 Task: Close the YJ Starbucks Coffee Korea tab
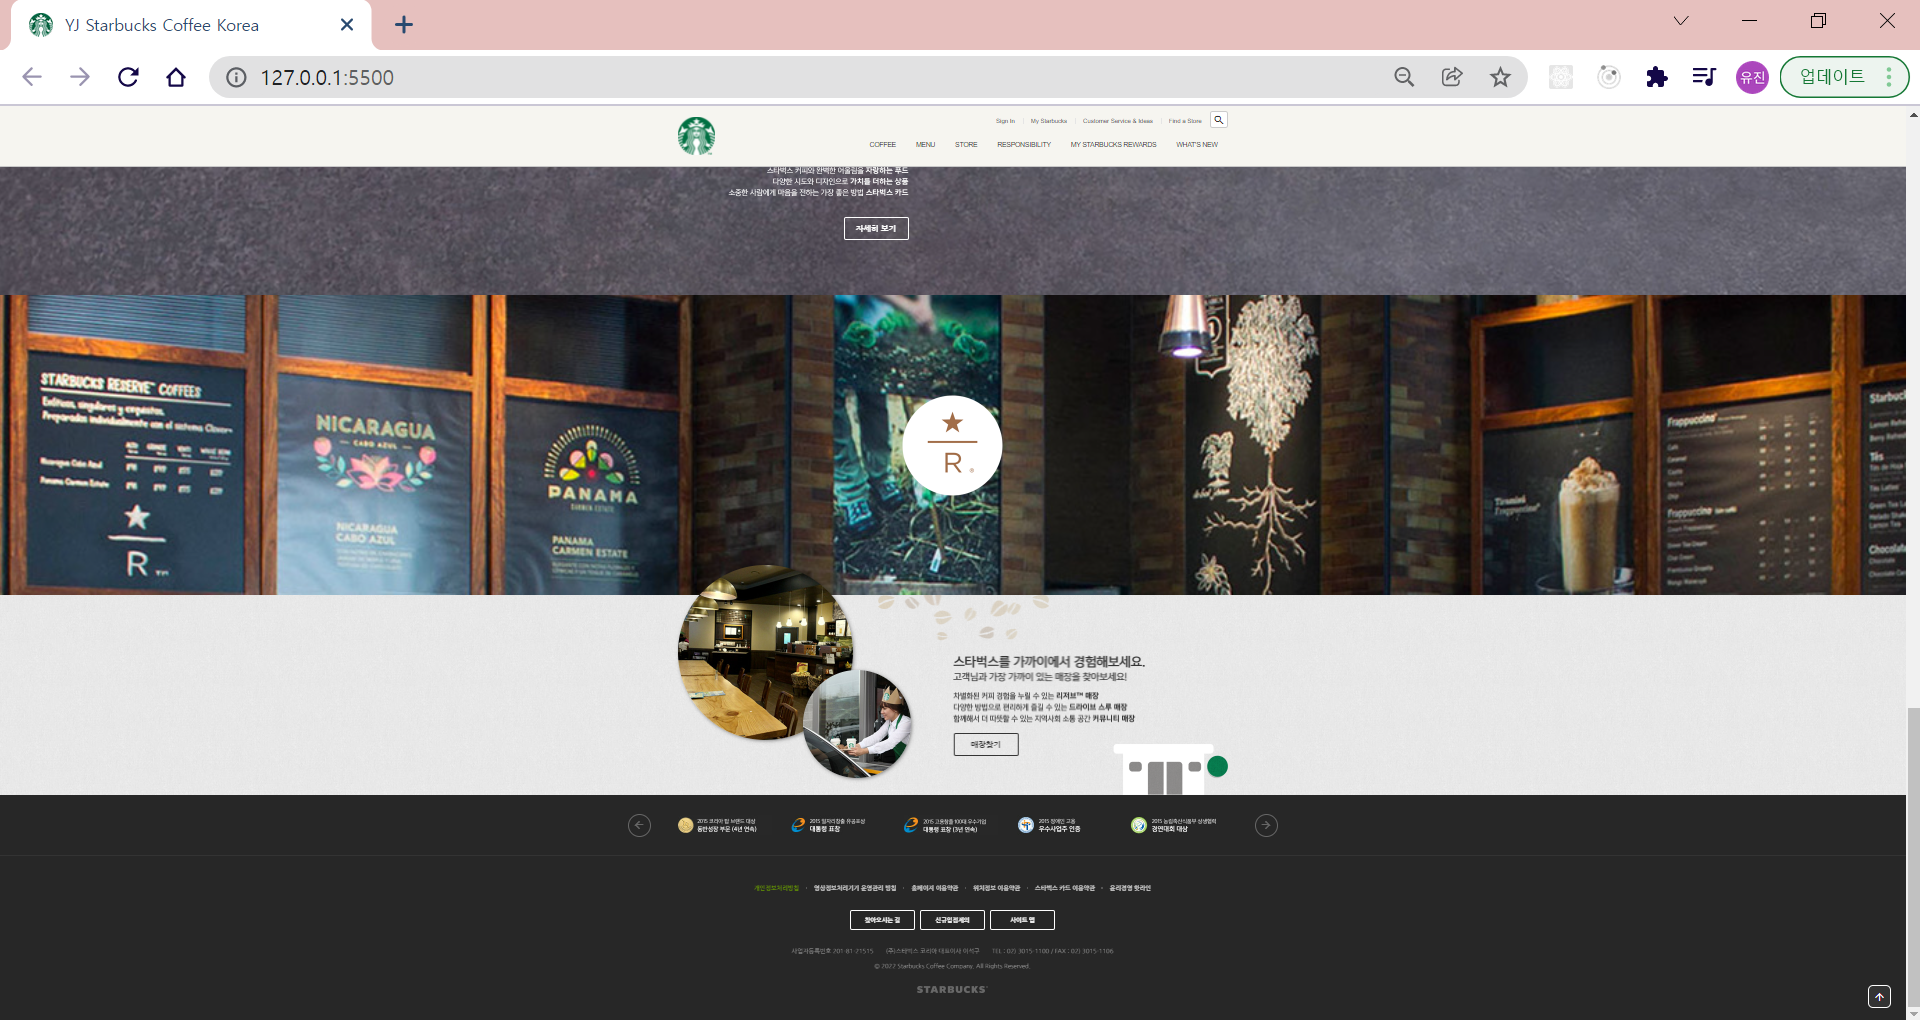[347, 25]
